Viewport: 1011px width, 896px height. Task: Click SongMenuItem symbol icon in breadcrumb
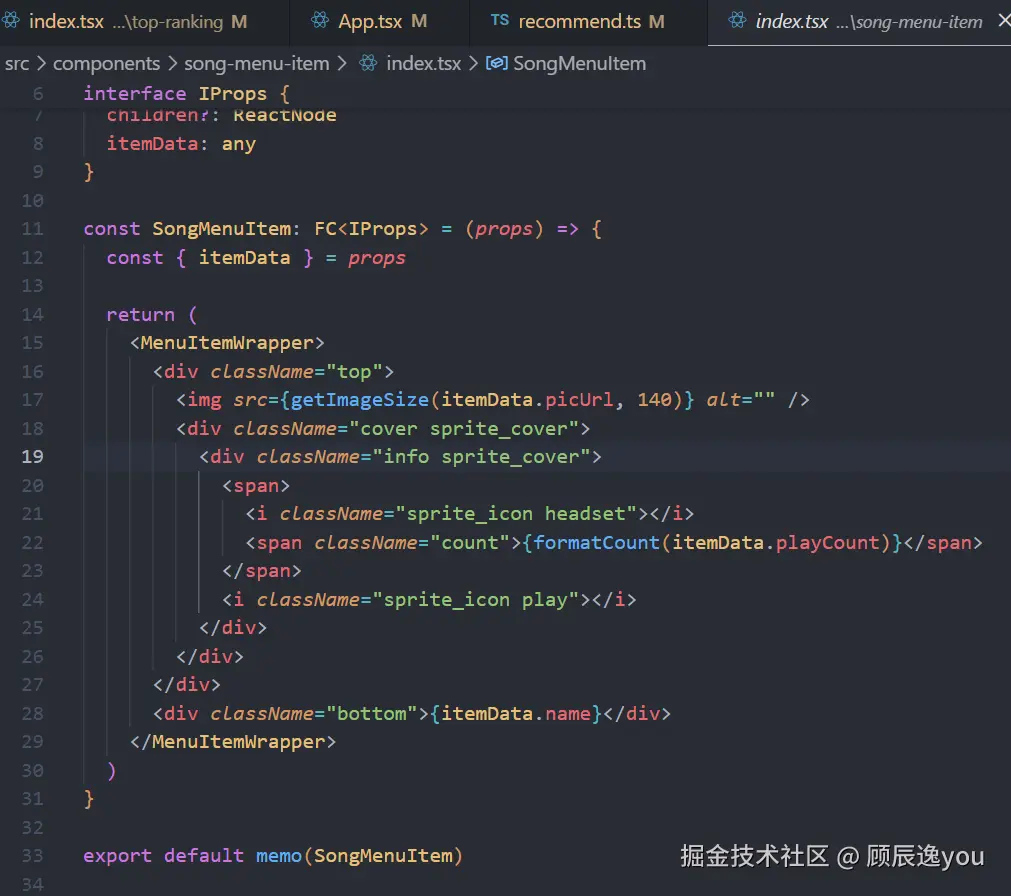(496, 63)
